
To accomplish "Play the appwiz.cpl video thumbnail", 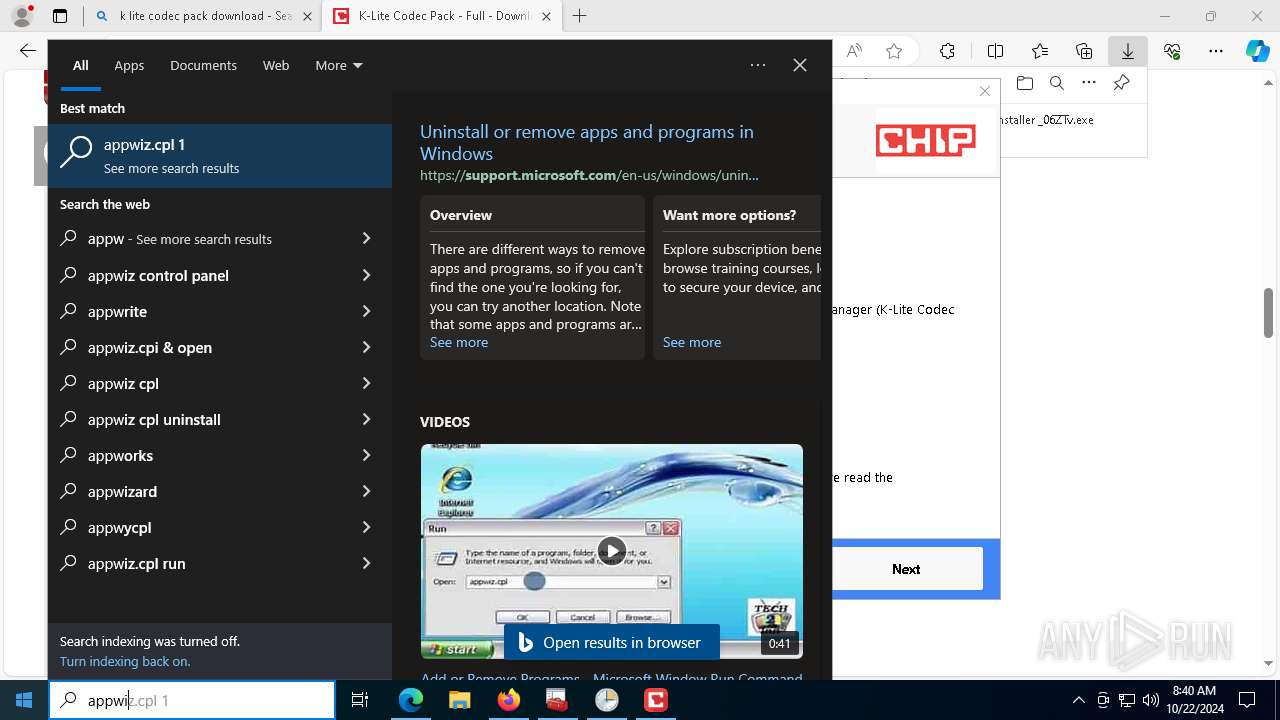I will (x=611, y=551).
